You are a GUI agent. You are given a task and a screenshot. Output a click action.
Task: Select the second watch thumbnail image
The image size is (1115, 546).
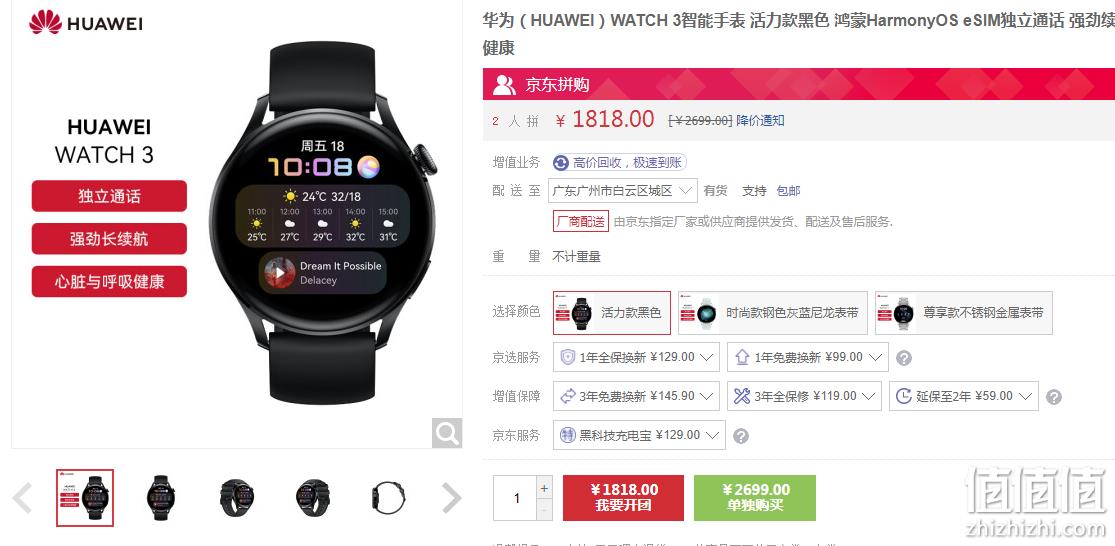coord(161,497)
